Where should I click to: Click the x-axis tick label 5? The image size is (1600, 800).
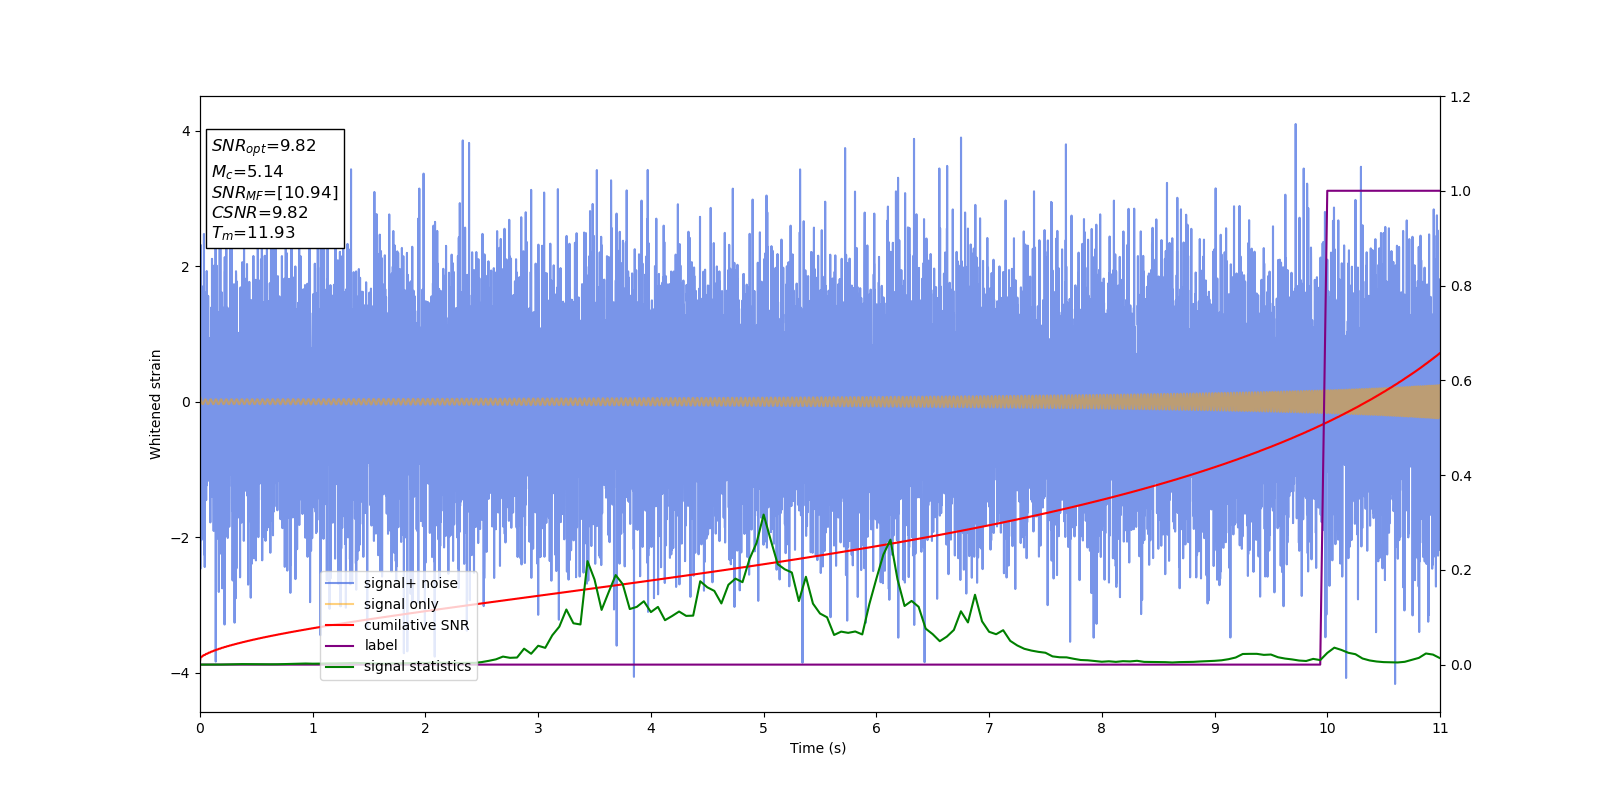coord(764,728)
